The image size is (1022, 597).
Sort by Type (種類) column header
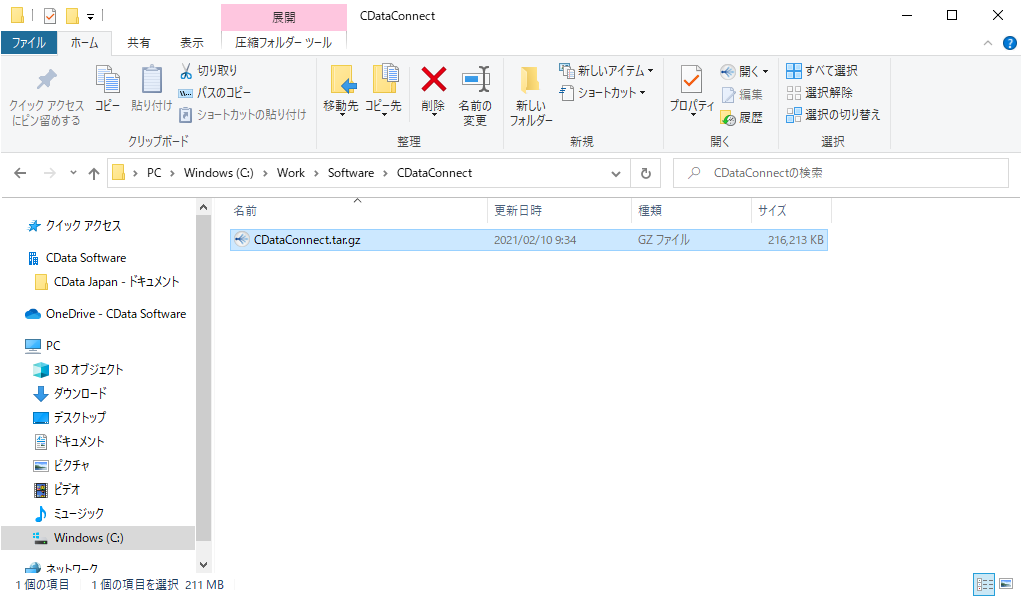pyautogui.click(x=691, y=211)
